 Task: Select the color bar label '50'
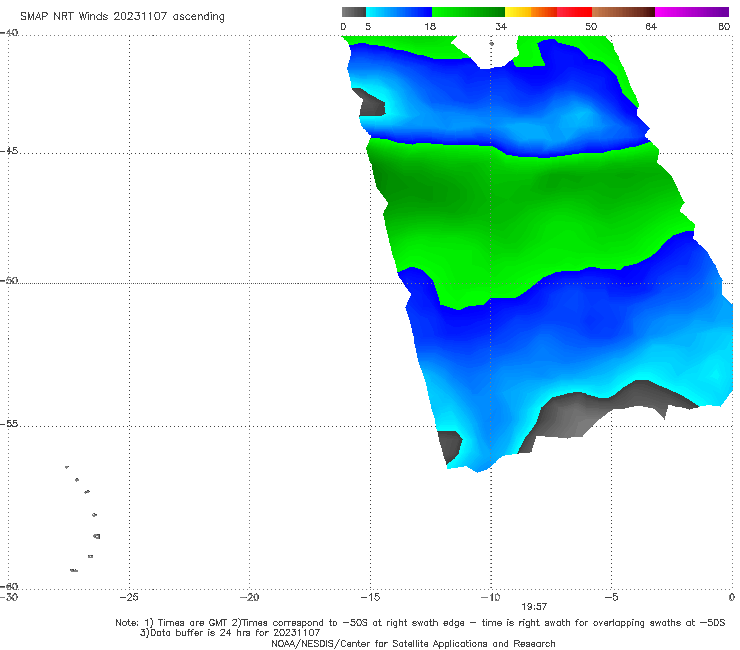coord(591,26)
